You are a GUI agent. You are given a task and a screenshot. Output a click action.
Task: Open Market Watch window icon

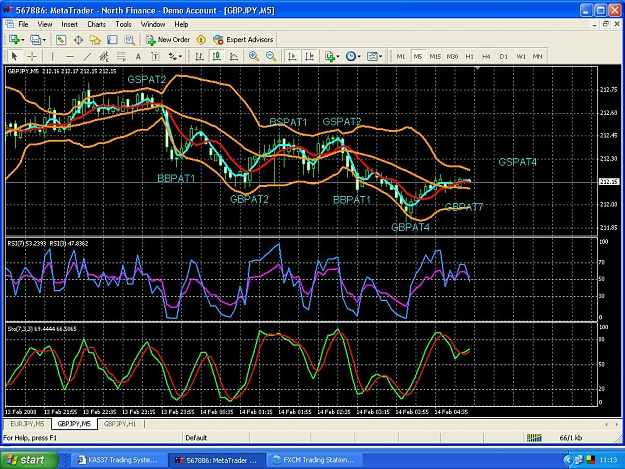point(61,39)
